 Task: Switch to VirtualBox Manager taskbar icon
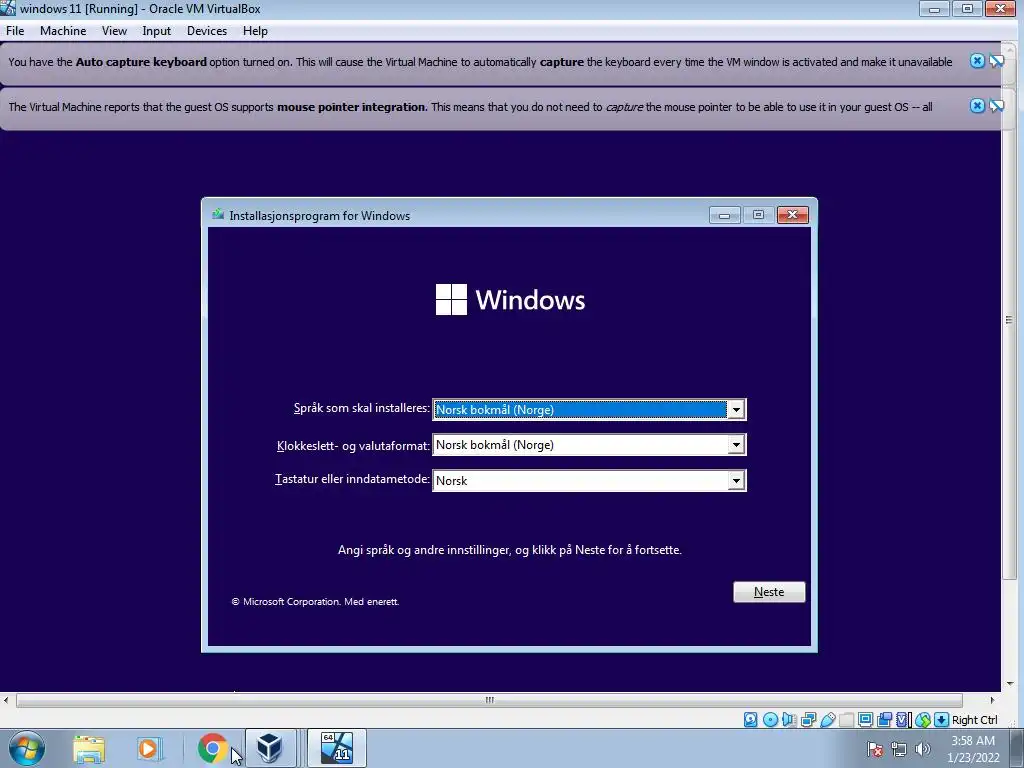tap(269, 748)
